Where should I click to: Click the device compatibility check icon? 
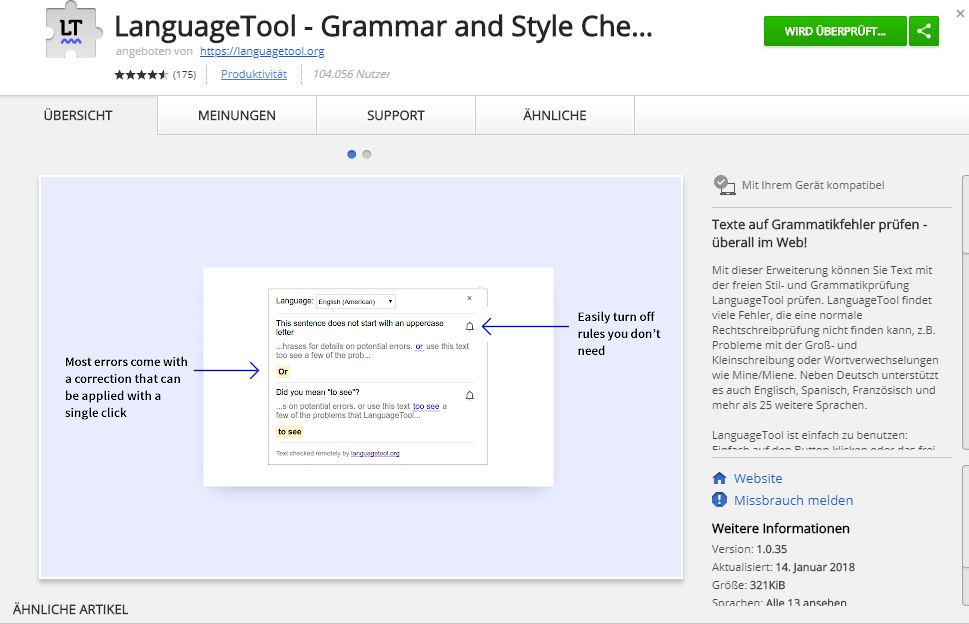(724, 185)
